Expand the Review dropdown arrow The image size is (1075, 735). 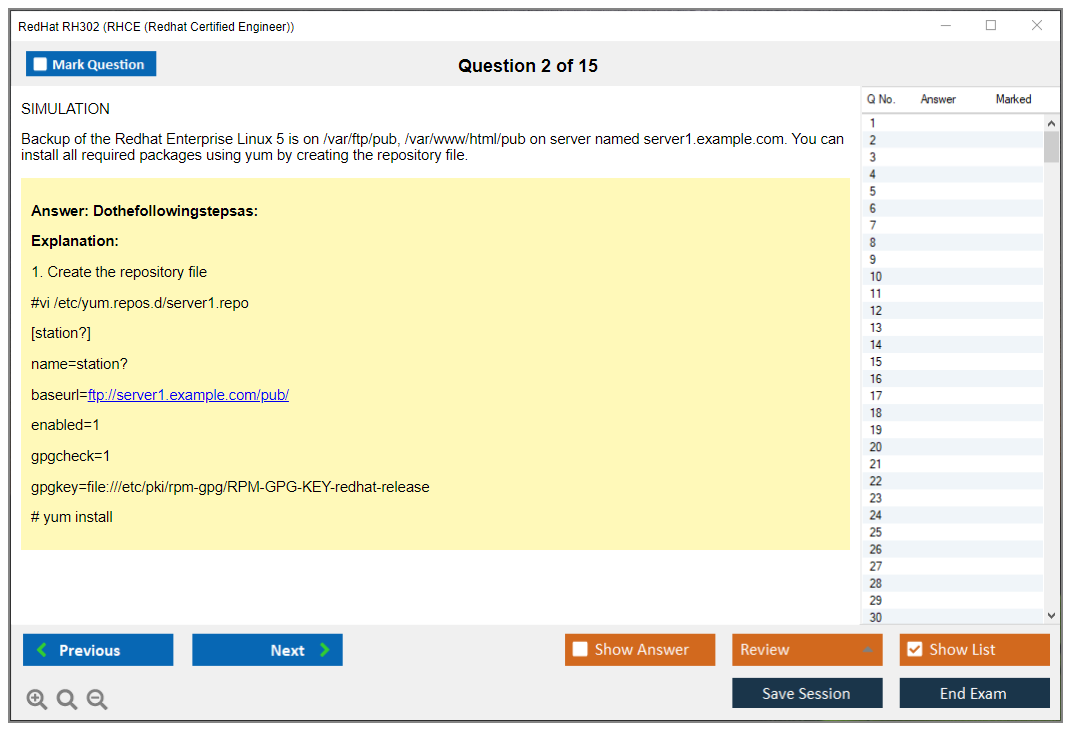(x=867, y=650)
